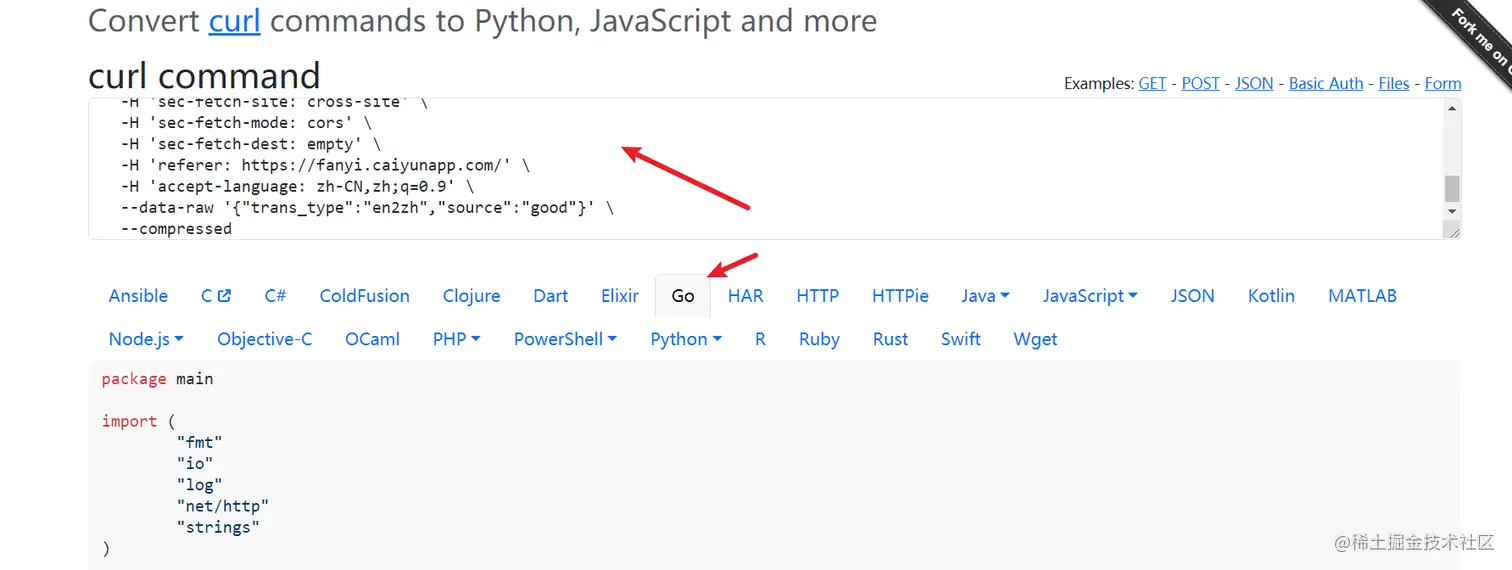1512x570 pixels.
Task: Open the PHP language dropdown
Action: 456,339
